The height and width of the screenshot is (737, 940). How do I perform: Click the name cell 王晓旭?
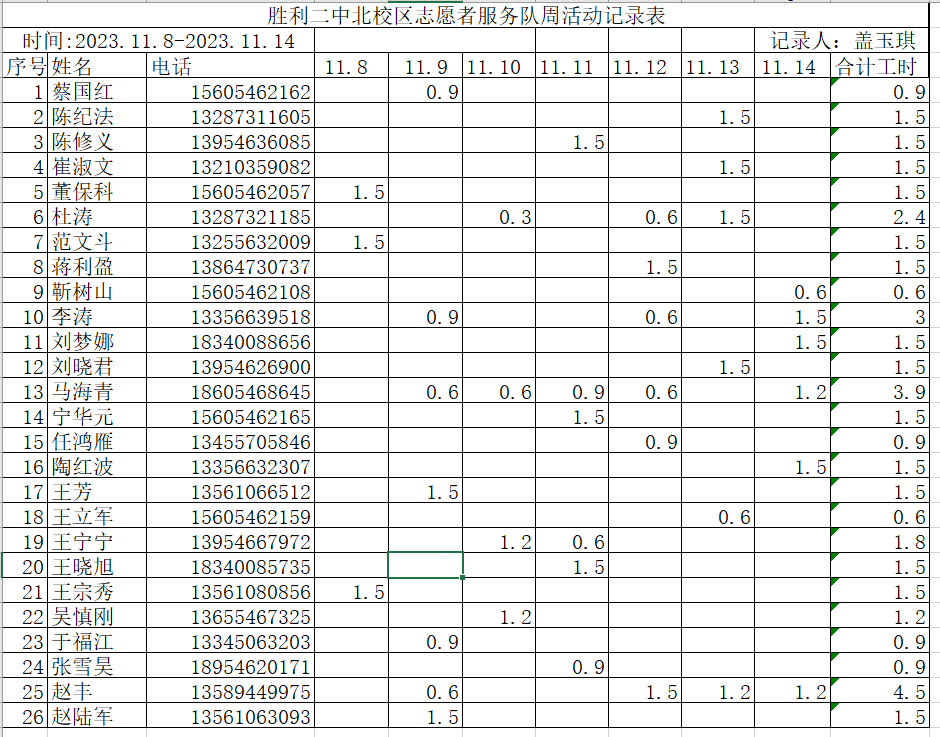point(97,566)
